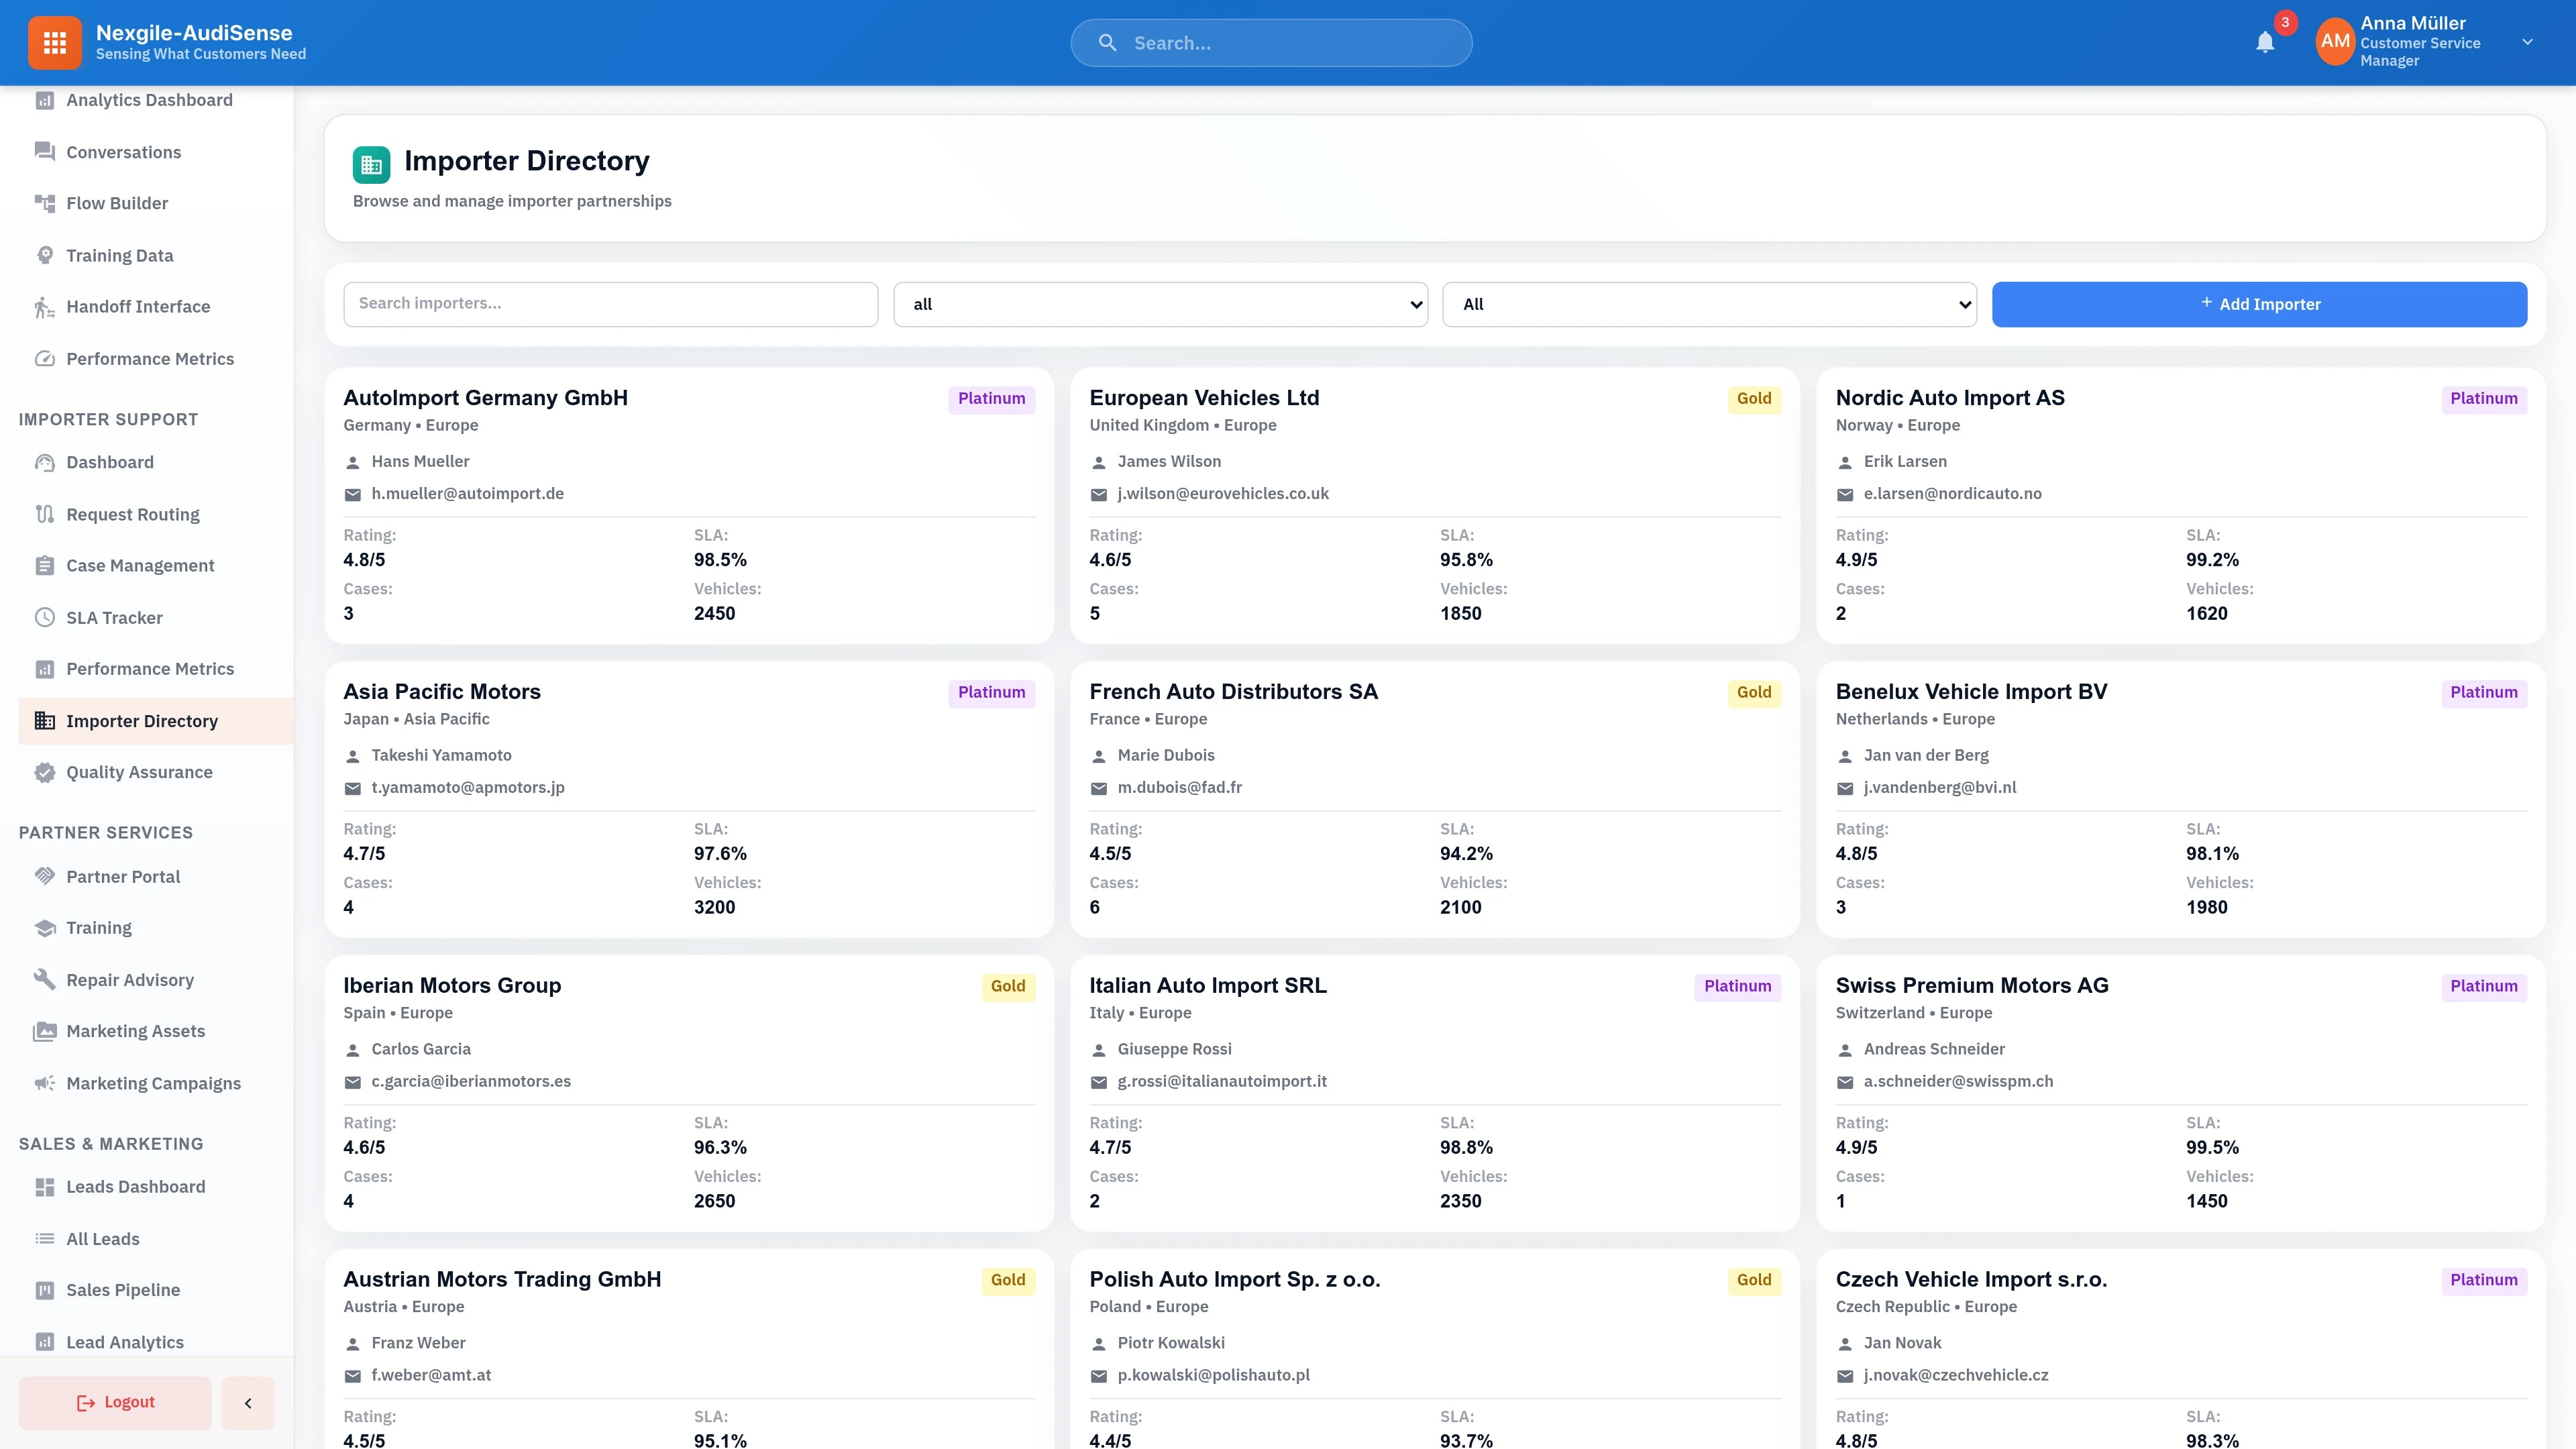This screenshot has height=1449, width=2576.
Task: Open the Analytics Dashboard sidebar icon
Action: coord(44,100)
